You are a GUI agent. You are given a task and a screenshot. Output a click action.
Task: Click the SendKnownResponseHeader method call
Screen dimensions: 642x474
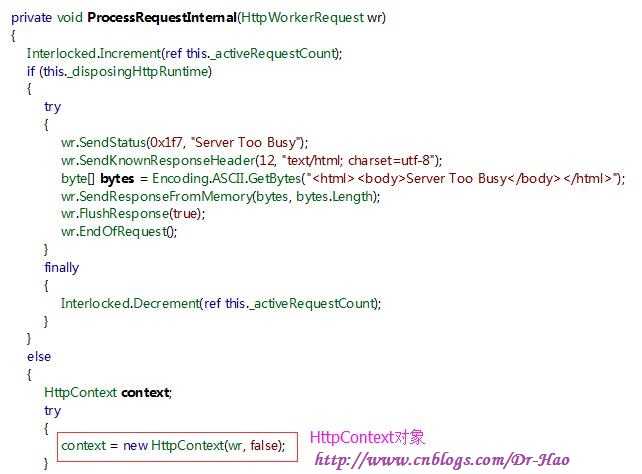(158, 160)
